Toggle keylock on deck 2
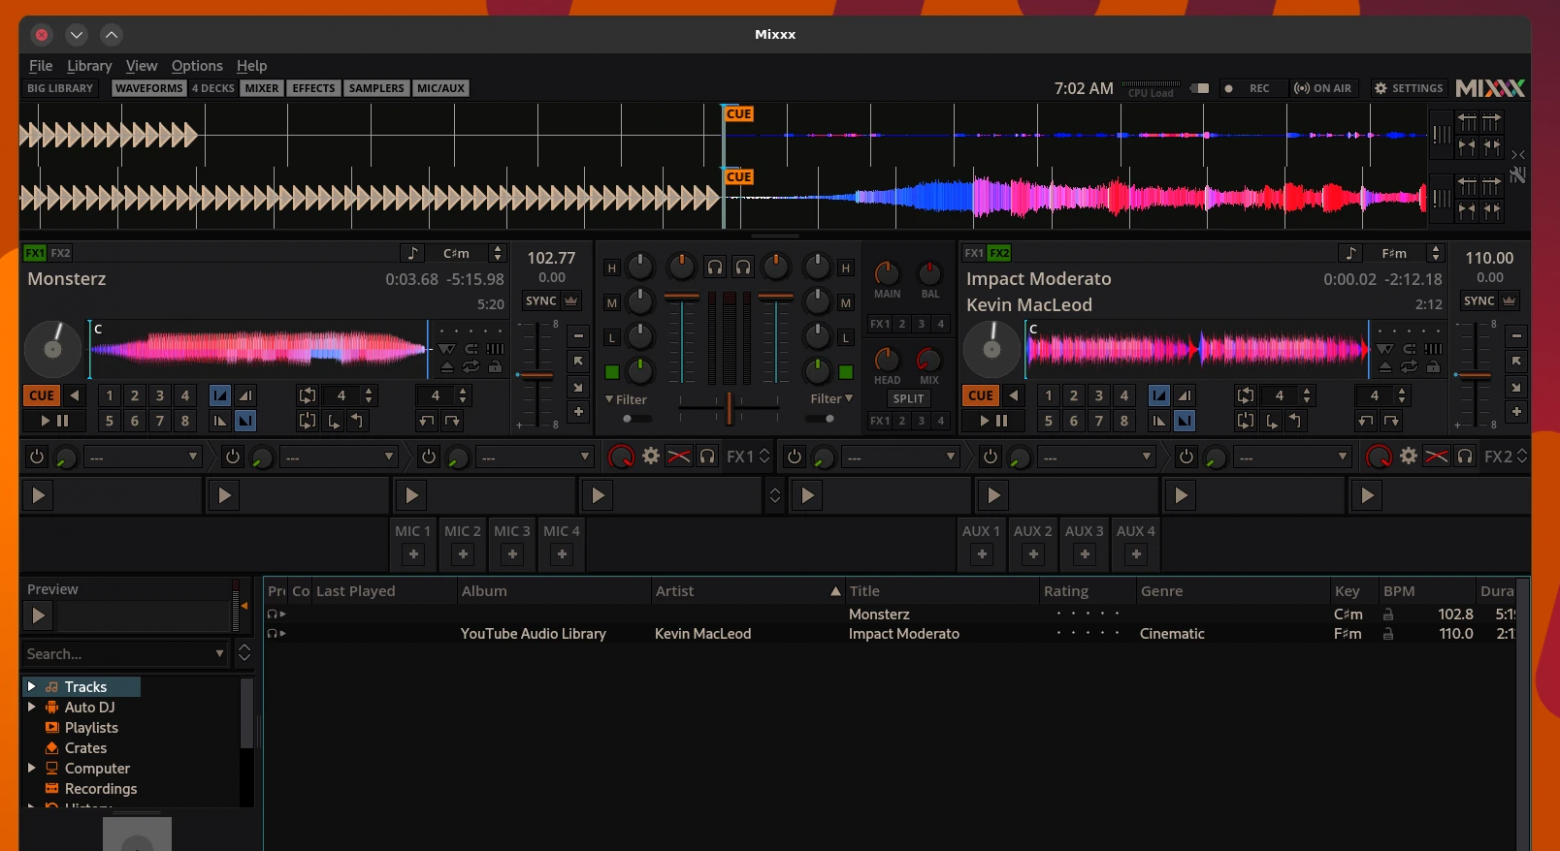The height and width of the screenshot is (851, 1560). point(1433,367)
